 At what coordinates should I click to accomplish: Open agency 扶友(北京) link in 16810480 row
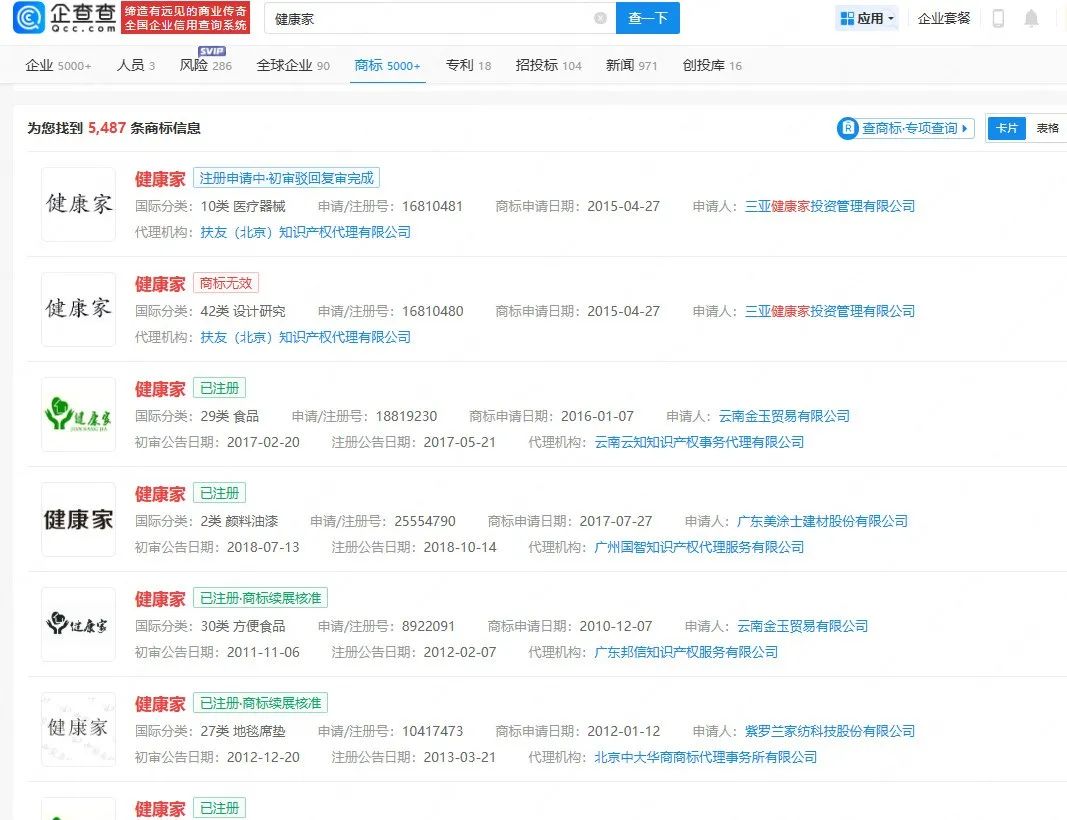tap(306, 337)
